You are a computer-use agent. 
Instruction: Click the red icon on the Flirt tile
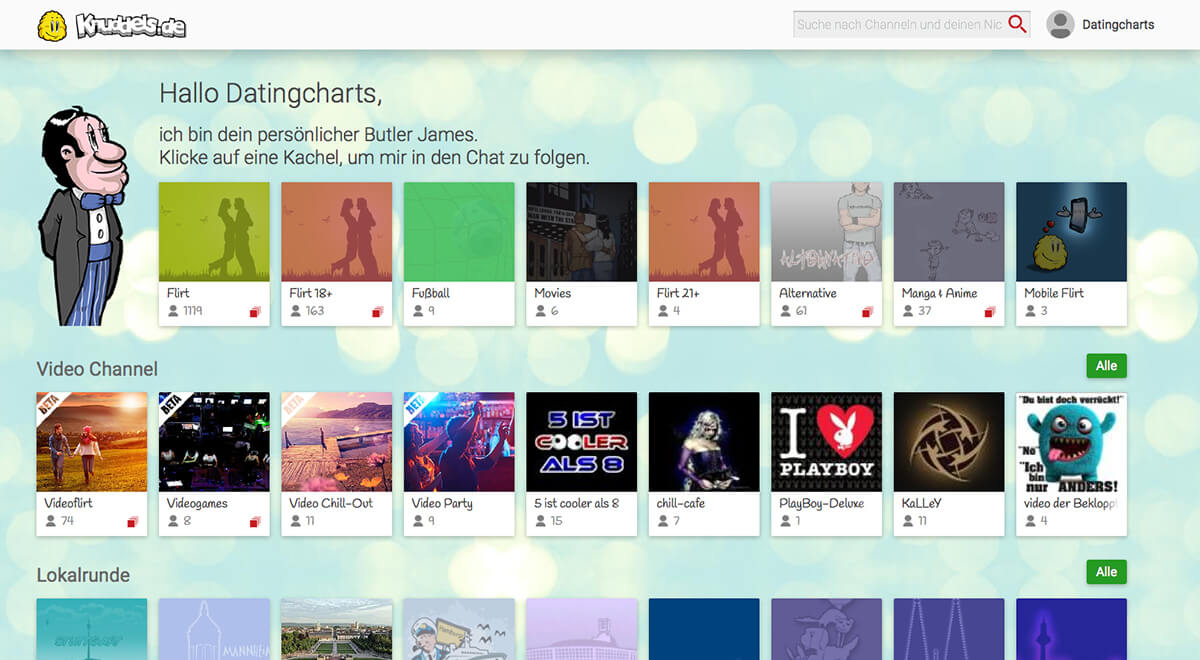255,312
